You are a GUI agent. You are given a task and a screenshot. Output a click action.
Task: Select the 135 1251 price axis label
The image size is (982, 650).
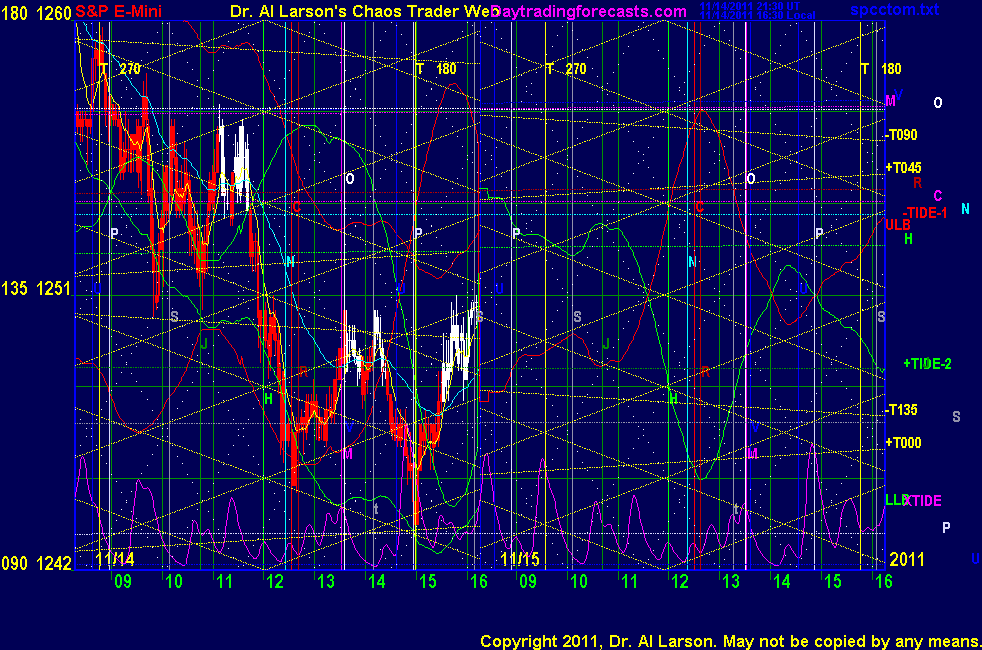[36, 289]
